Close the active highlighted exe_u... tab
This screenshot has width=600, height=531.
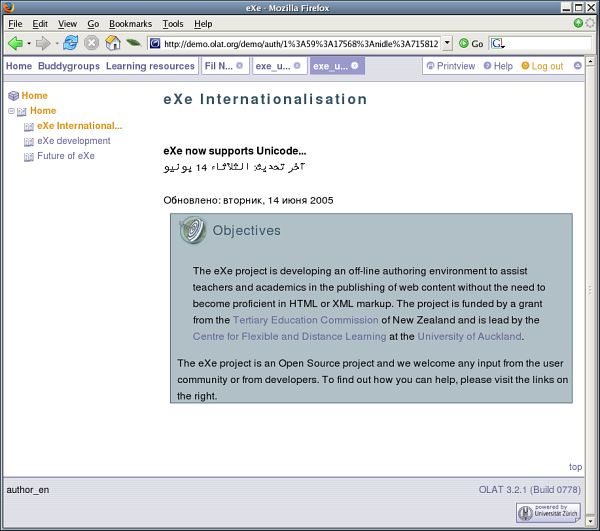tap(355, 65)
